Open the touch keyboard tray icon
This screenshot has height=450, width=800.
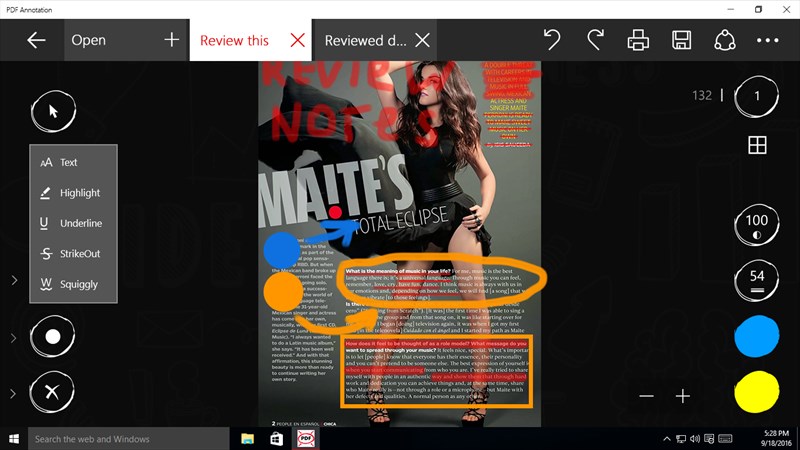coord(725,439)
